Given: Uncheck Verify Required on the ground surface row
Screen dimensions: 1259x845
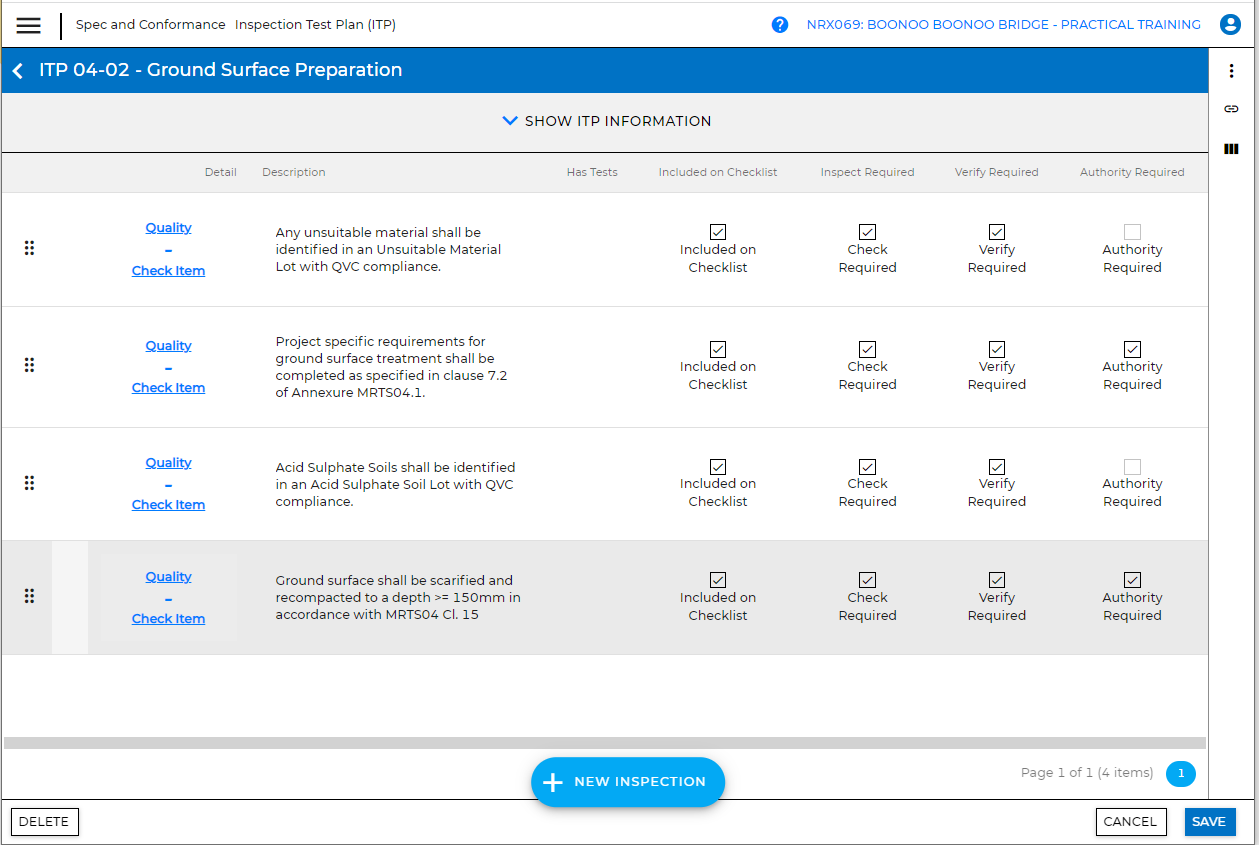Looking at the screenshot, I should tap(996, 580).
